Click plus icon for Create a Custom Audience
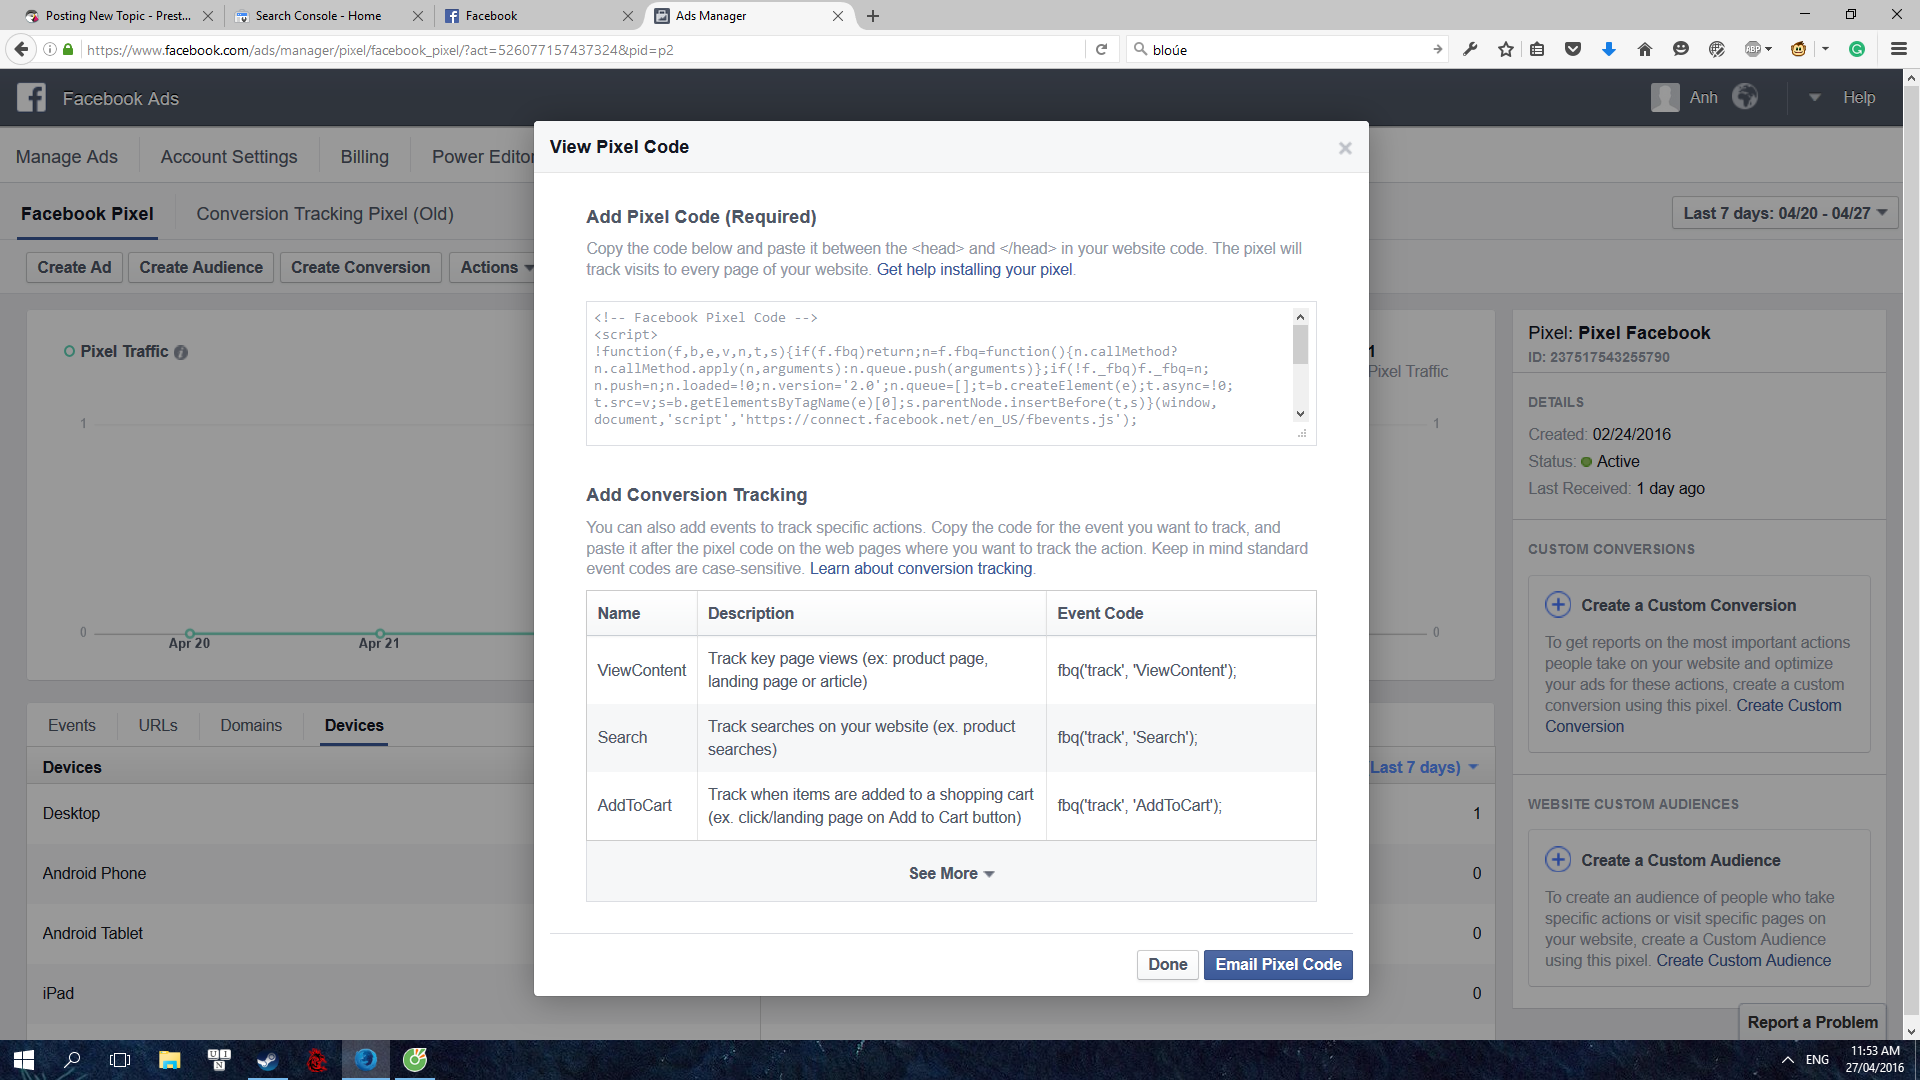 pyautogui.click(x=1558, y=860)
